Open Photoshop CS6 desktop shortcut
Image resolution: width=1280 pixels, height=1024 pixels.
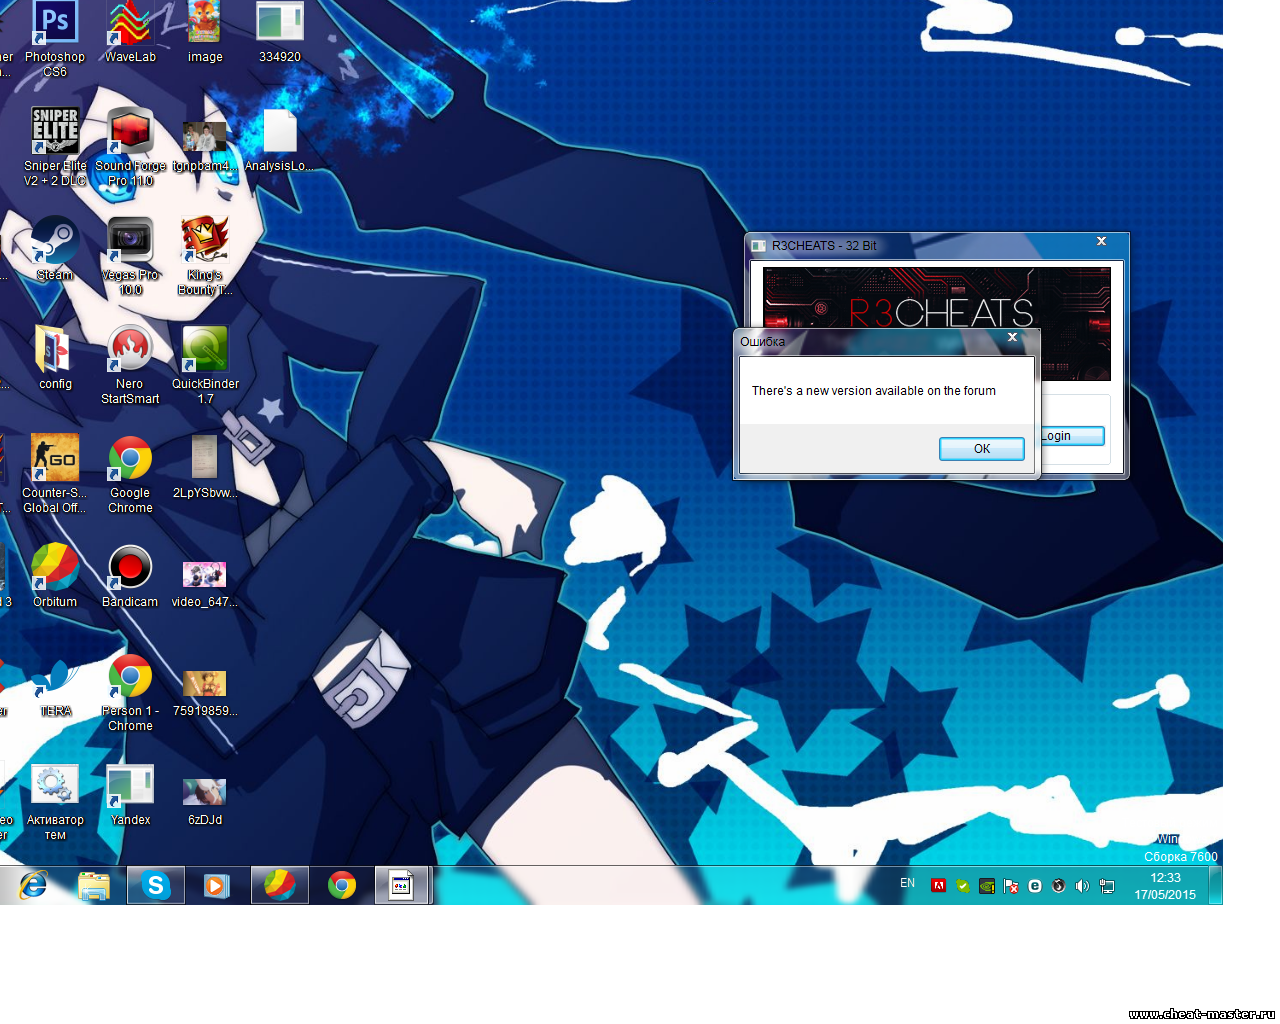55,40
